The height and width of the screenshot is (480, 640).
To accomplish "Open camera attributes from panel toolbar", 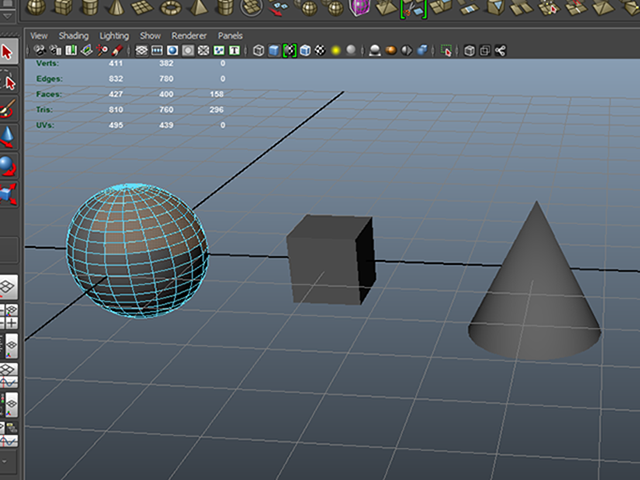I will 56,51.
